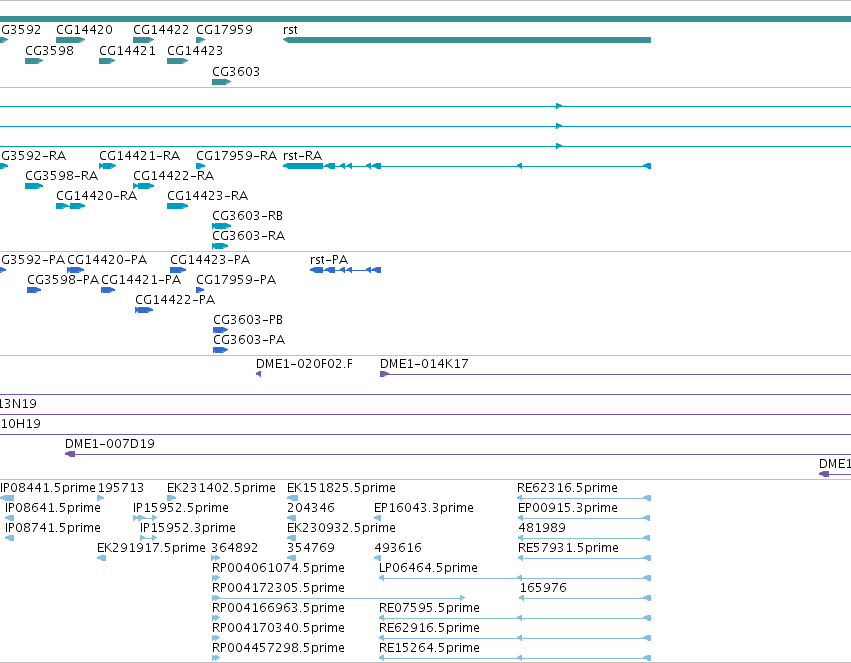851x663 pixels.
Task: Open EST label RE62916.5prime
Action: point(429,629)
